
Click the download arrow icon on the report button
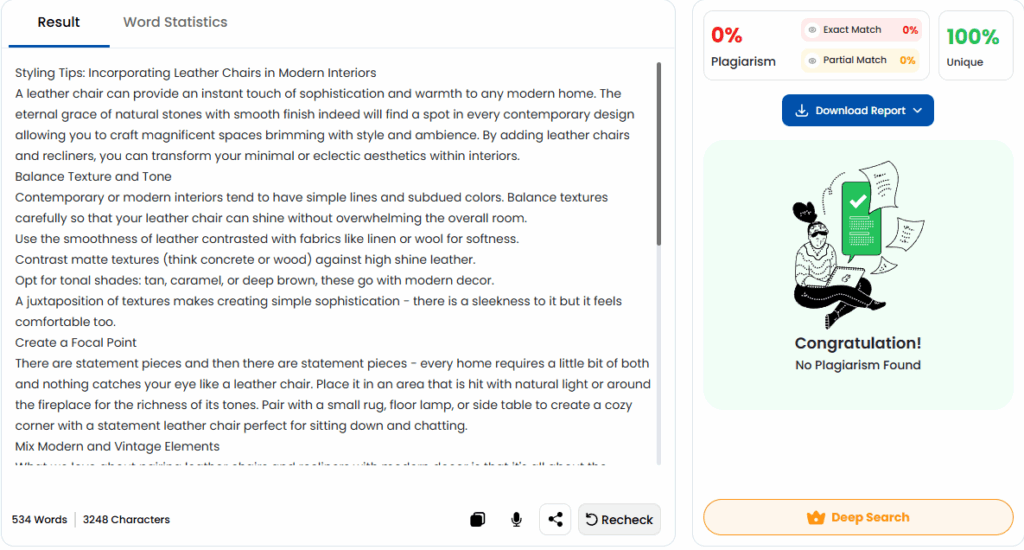801,111
